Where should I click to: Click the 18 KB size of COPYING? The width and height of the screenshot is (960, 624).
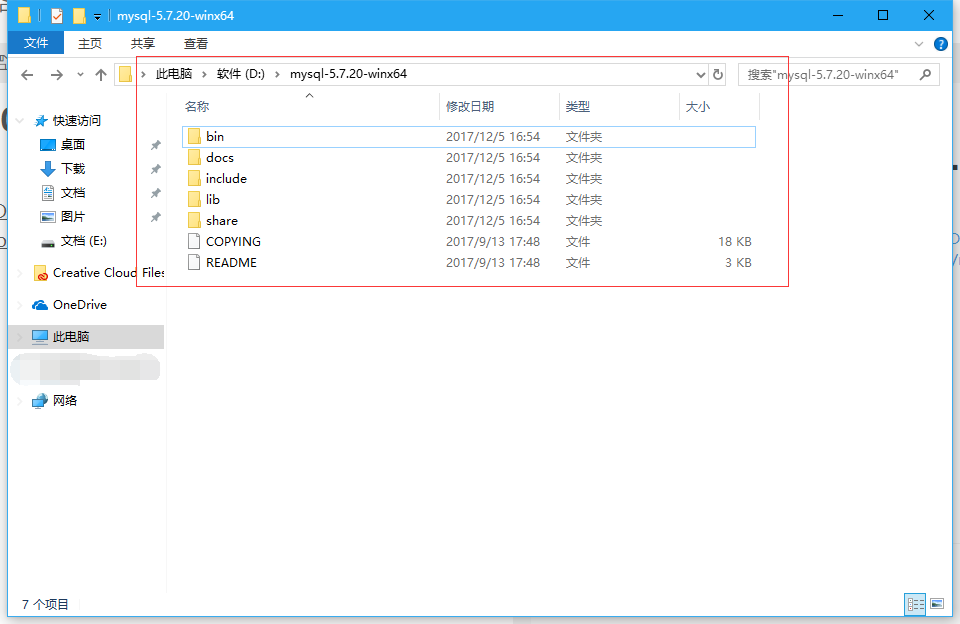[x=735, y=241]
